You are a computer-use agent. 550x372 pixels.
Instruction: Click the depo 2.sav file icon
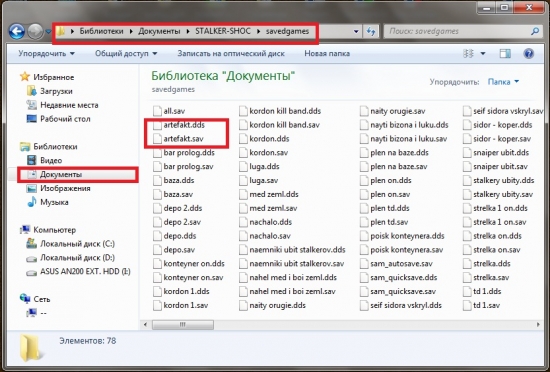tap(157, 222)
